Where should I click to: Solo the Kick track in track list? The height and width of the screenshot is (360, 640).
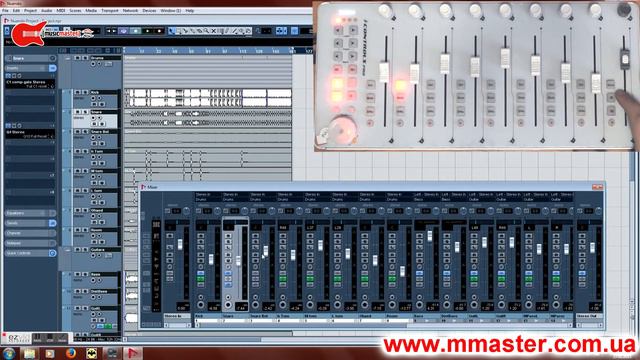coord(85,93)
